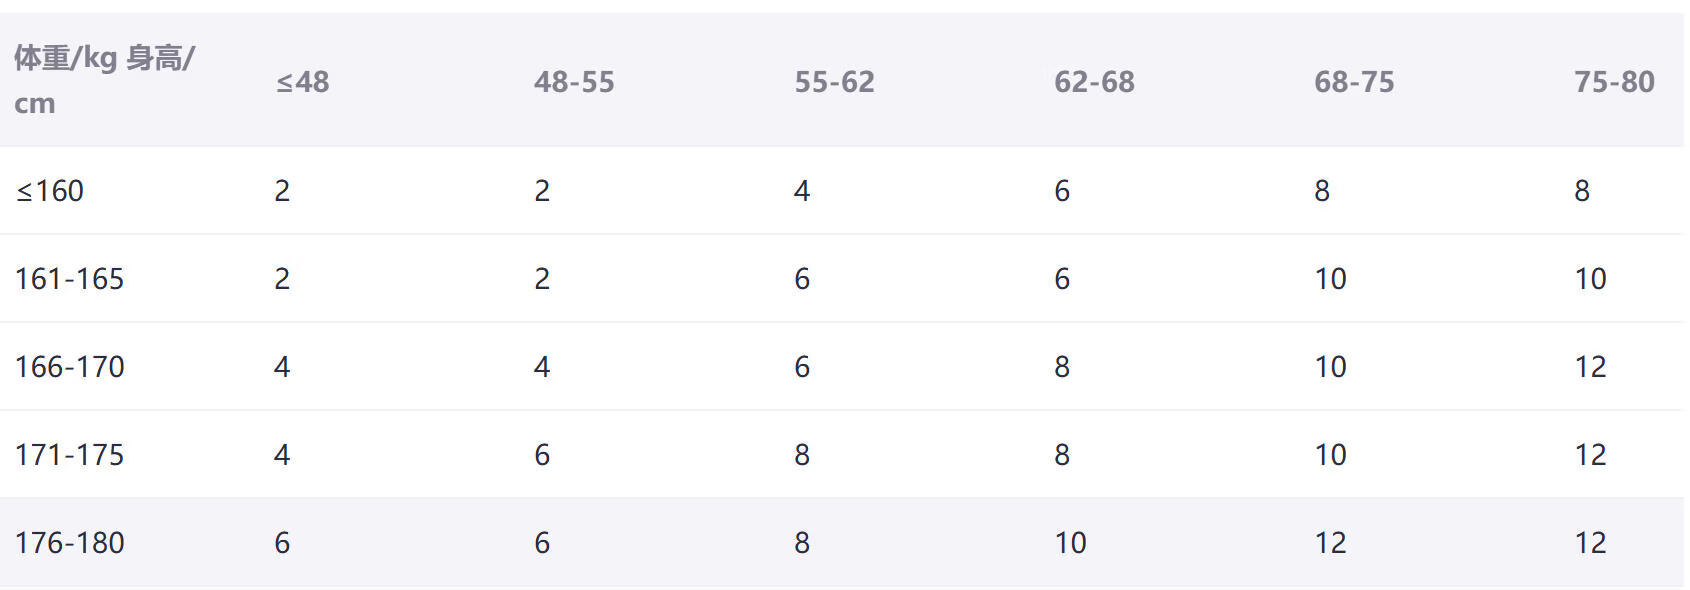
Task: Click the 体重/kg 身高/cm header cell
Action: [104, 80]
